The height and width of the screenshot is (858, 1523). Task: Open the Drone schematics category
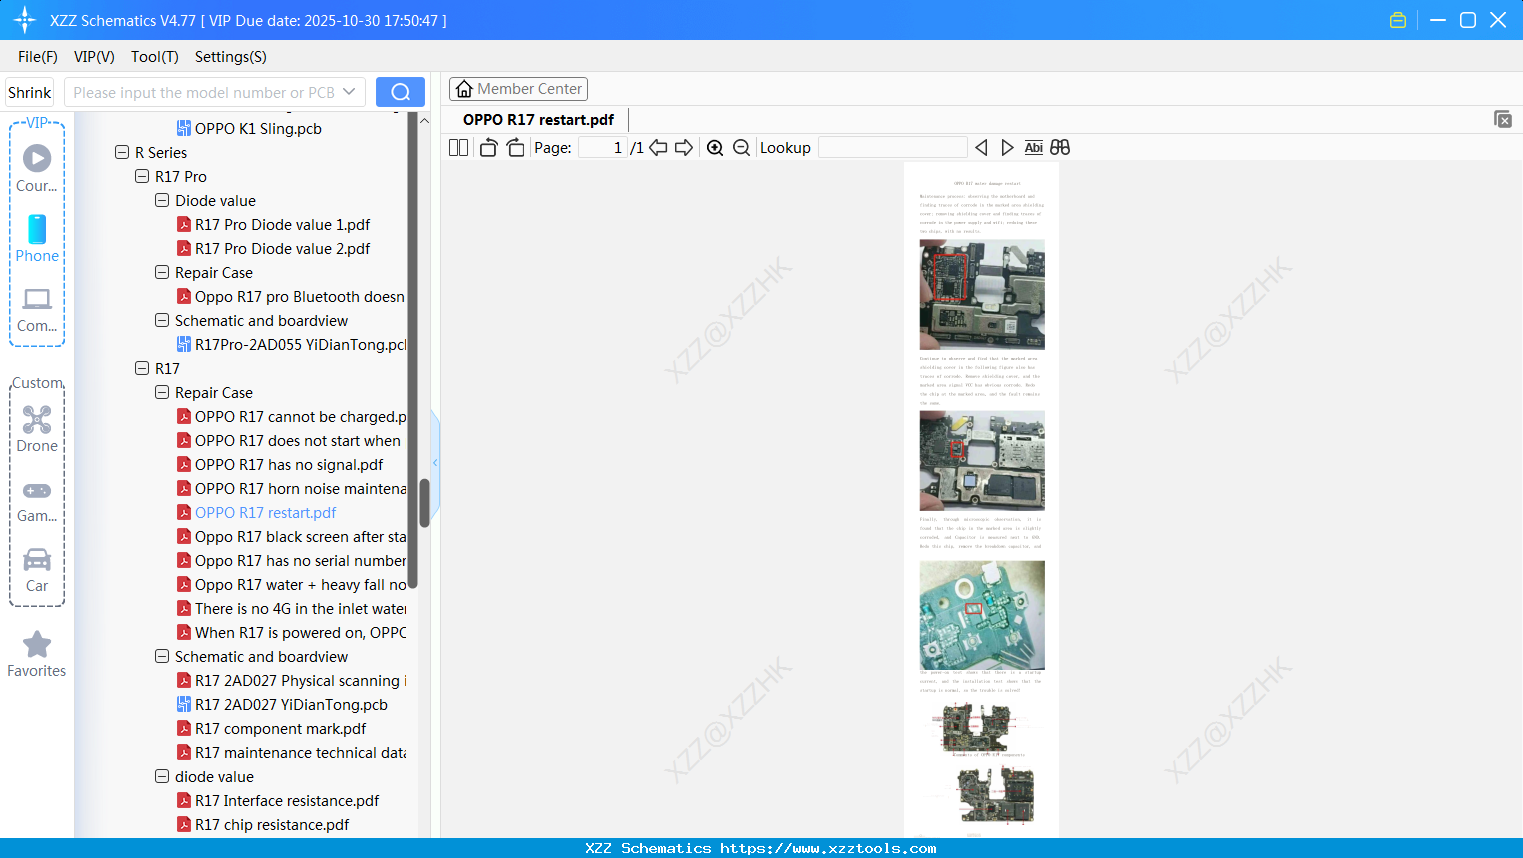pyautogui.click(x=36, y=429)
